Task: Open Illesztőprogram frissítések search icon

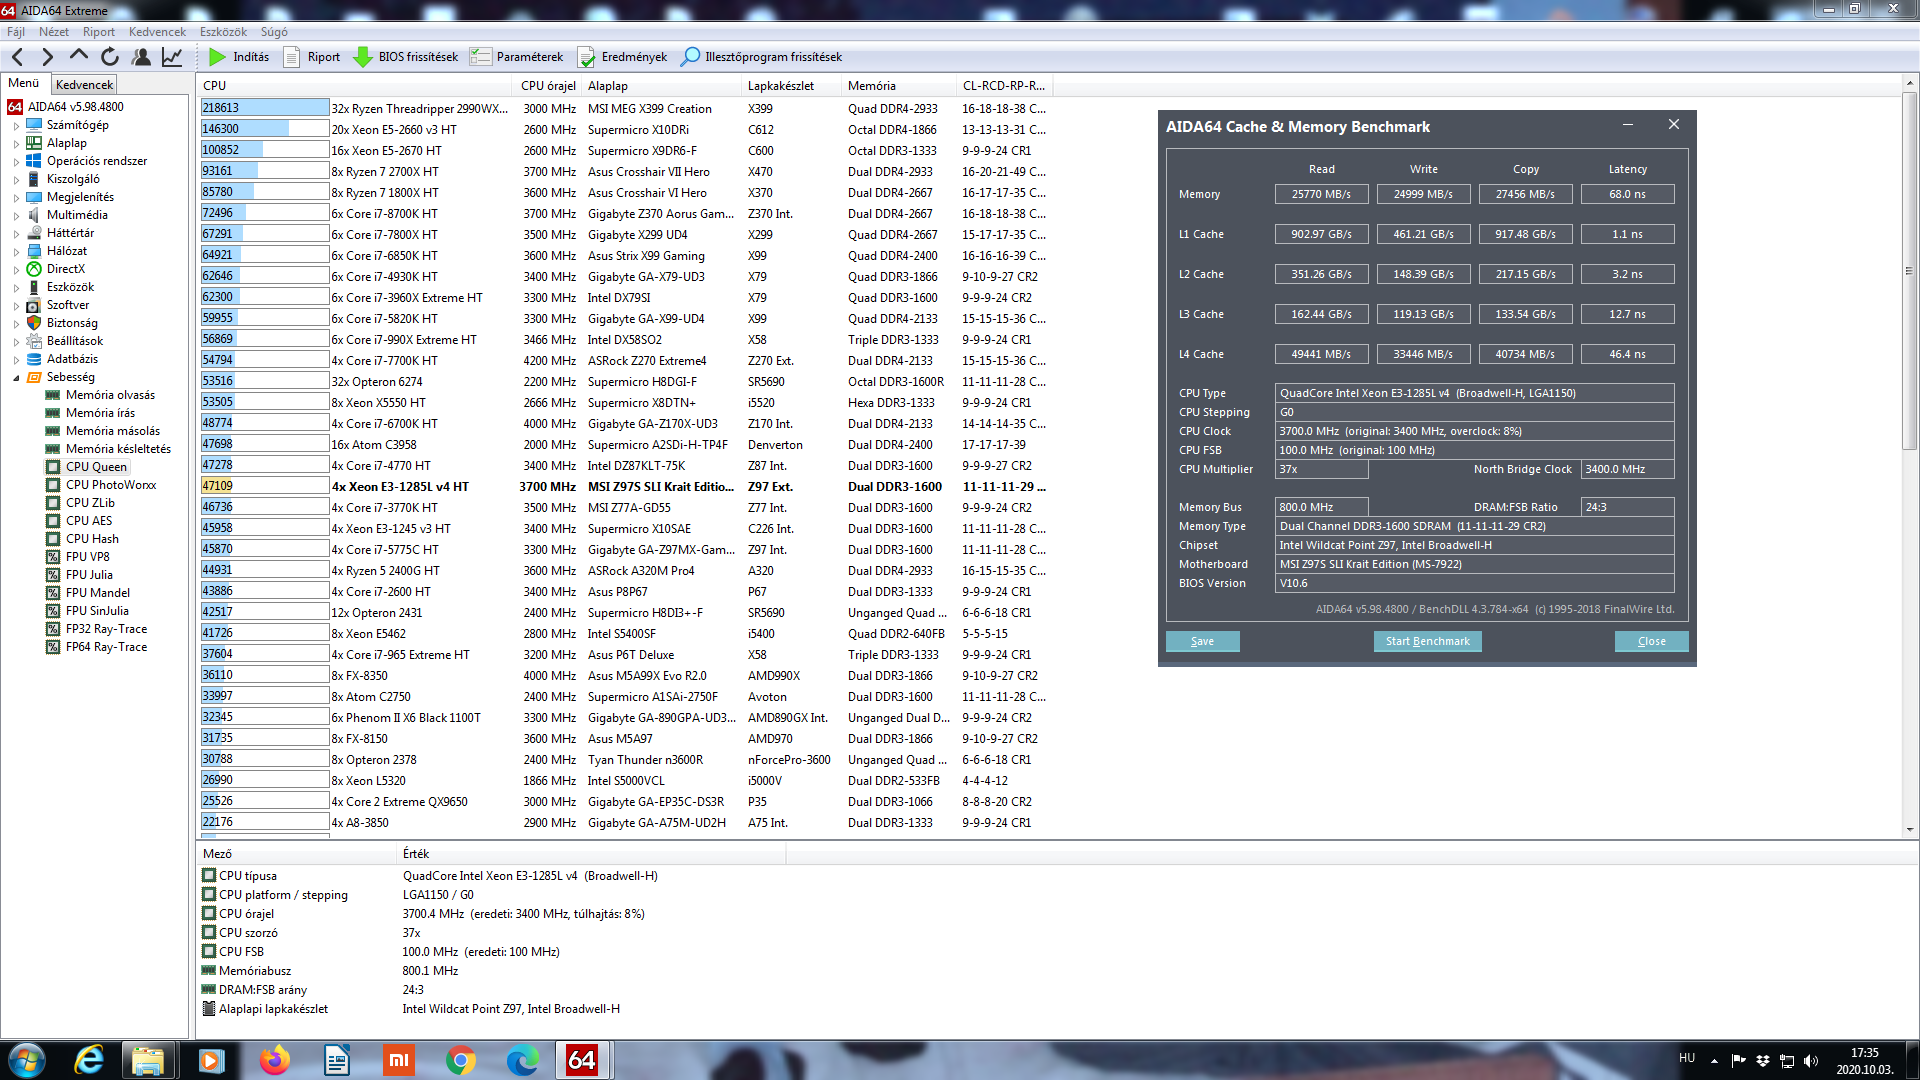Action: (x=690, y=57)
